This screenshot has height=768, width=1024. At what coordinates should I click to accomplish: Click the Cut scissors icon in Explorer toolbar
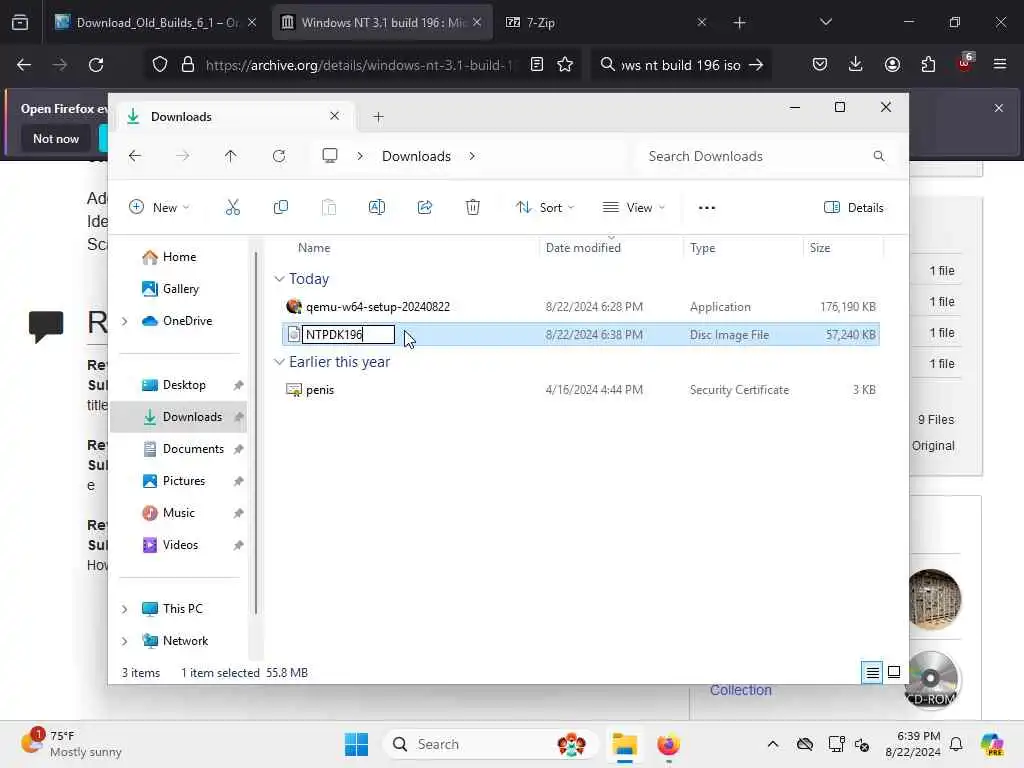click(x=232, y=208)
